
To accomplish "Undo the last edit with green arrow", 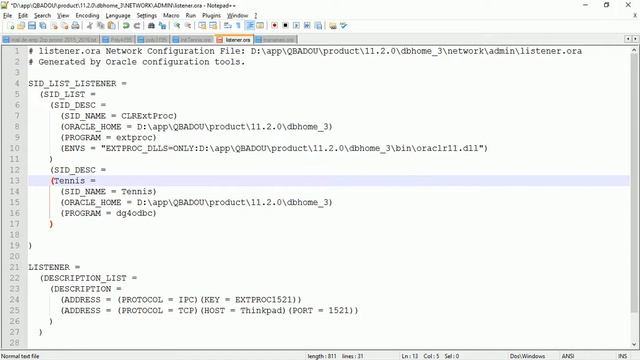I will click(x=126, y=26).
